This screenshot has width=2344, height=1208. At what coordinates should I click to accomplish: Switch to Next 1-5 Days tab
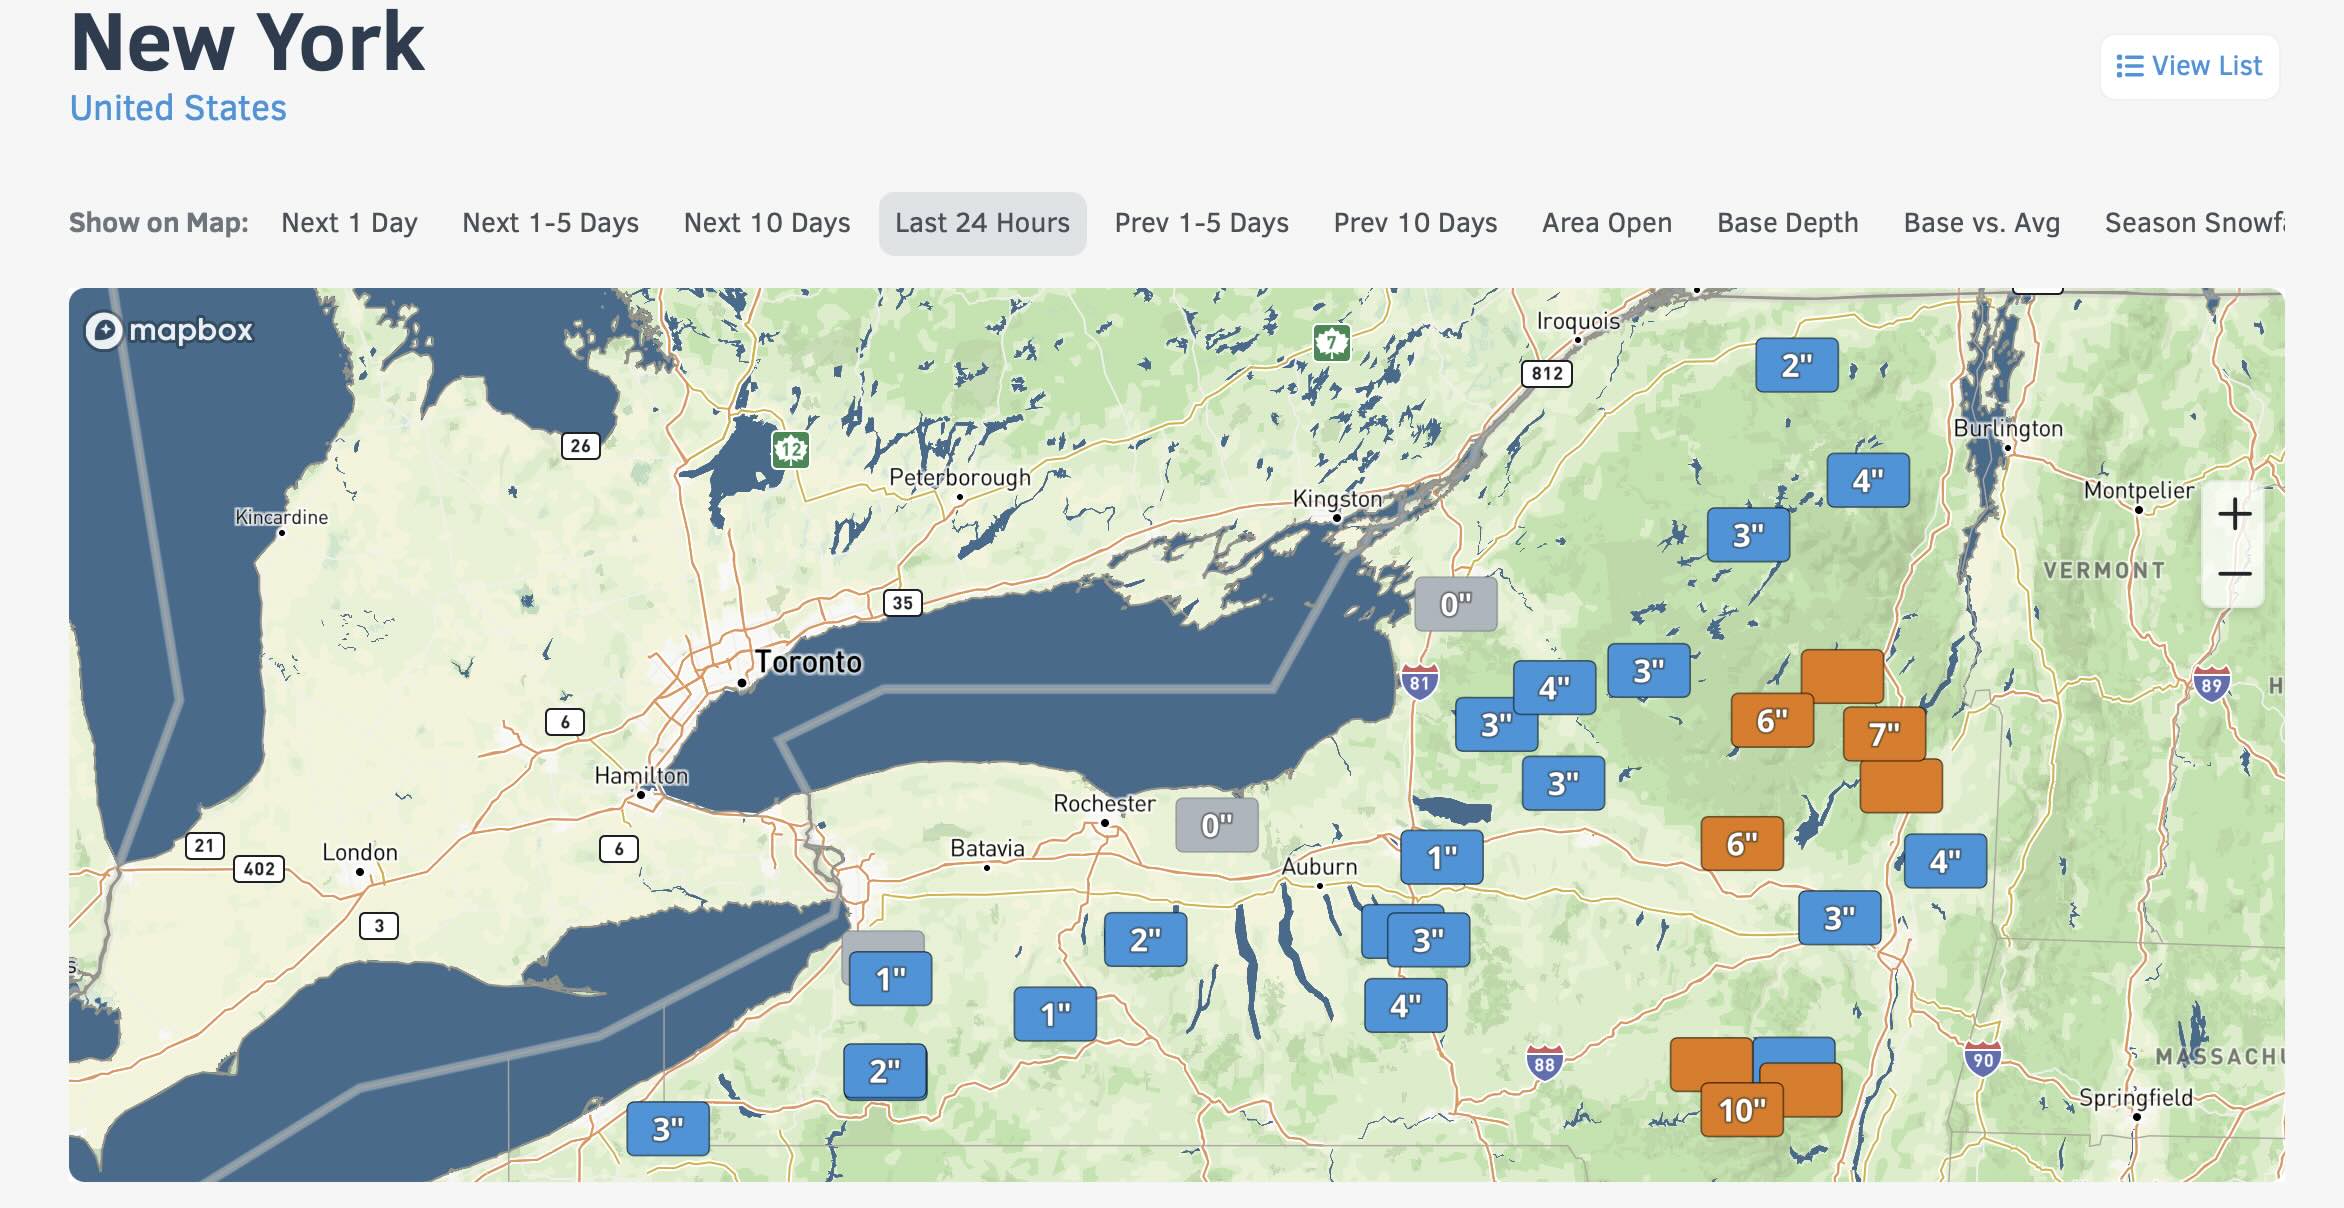point(550,223)
